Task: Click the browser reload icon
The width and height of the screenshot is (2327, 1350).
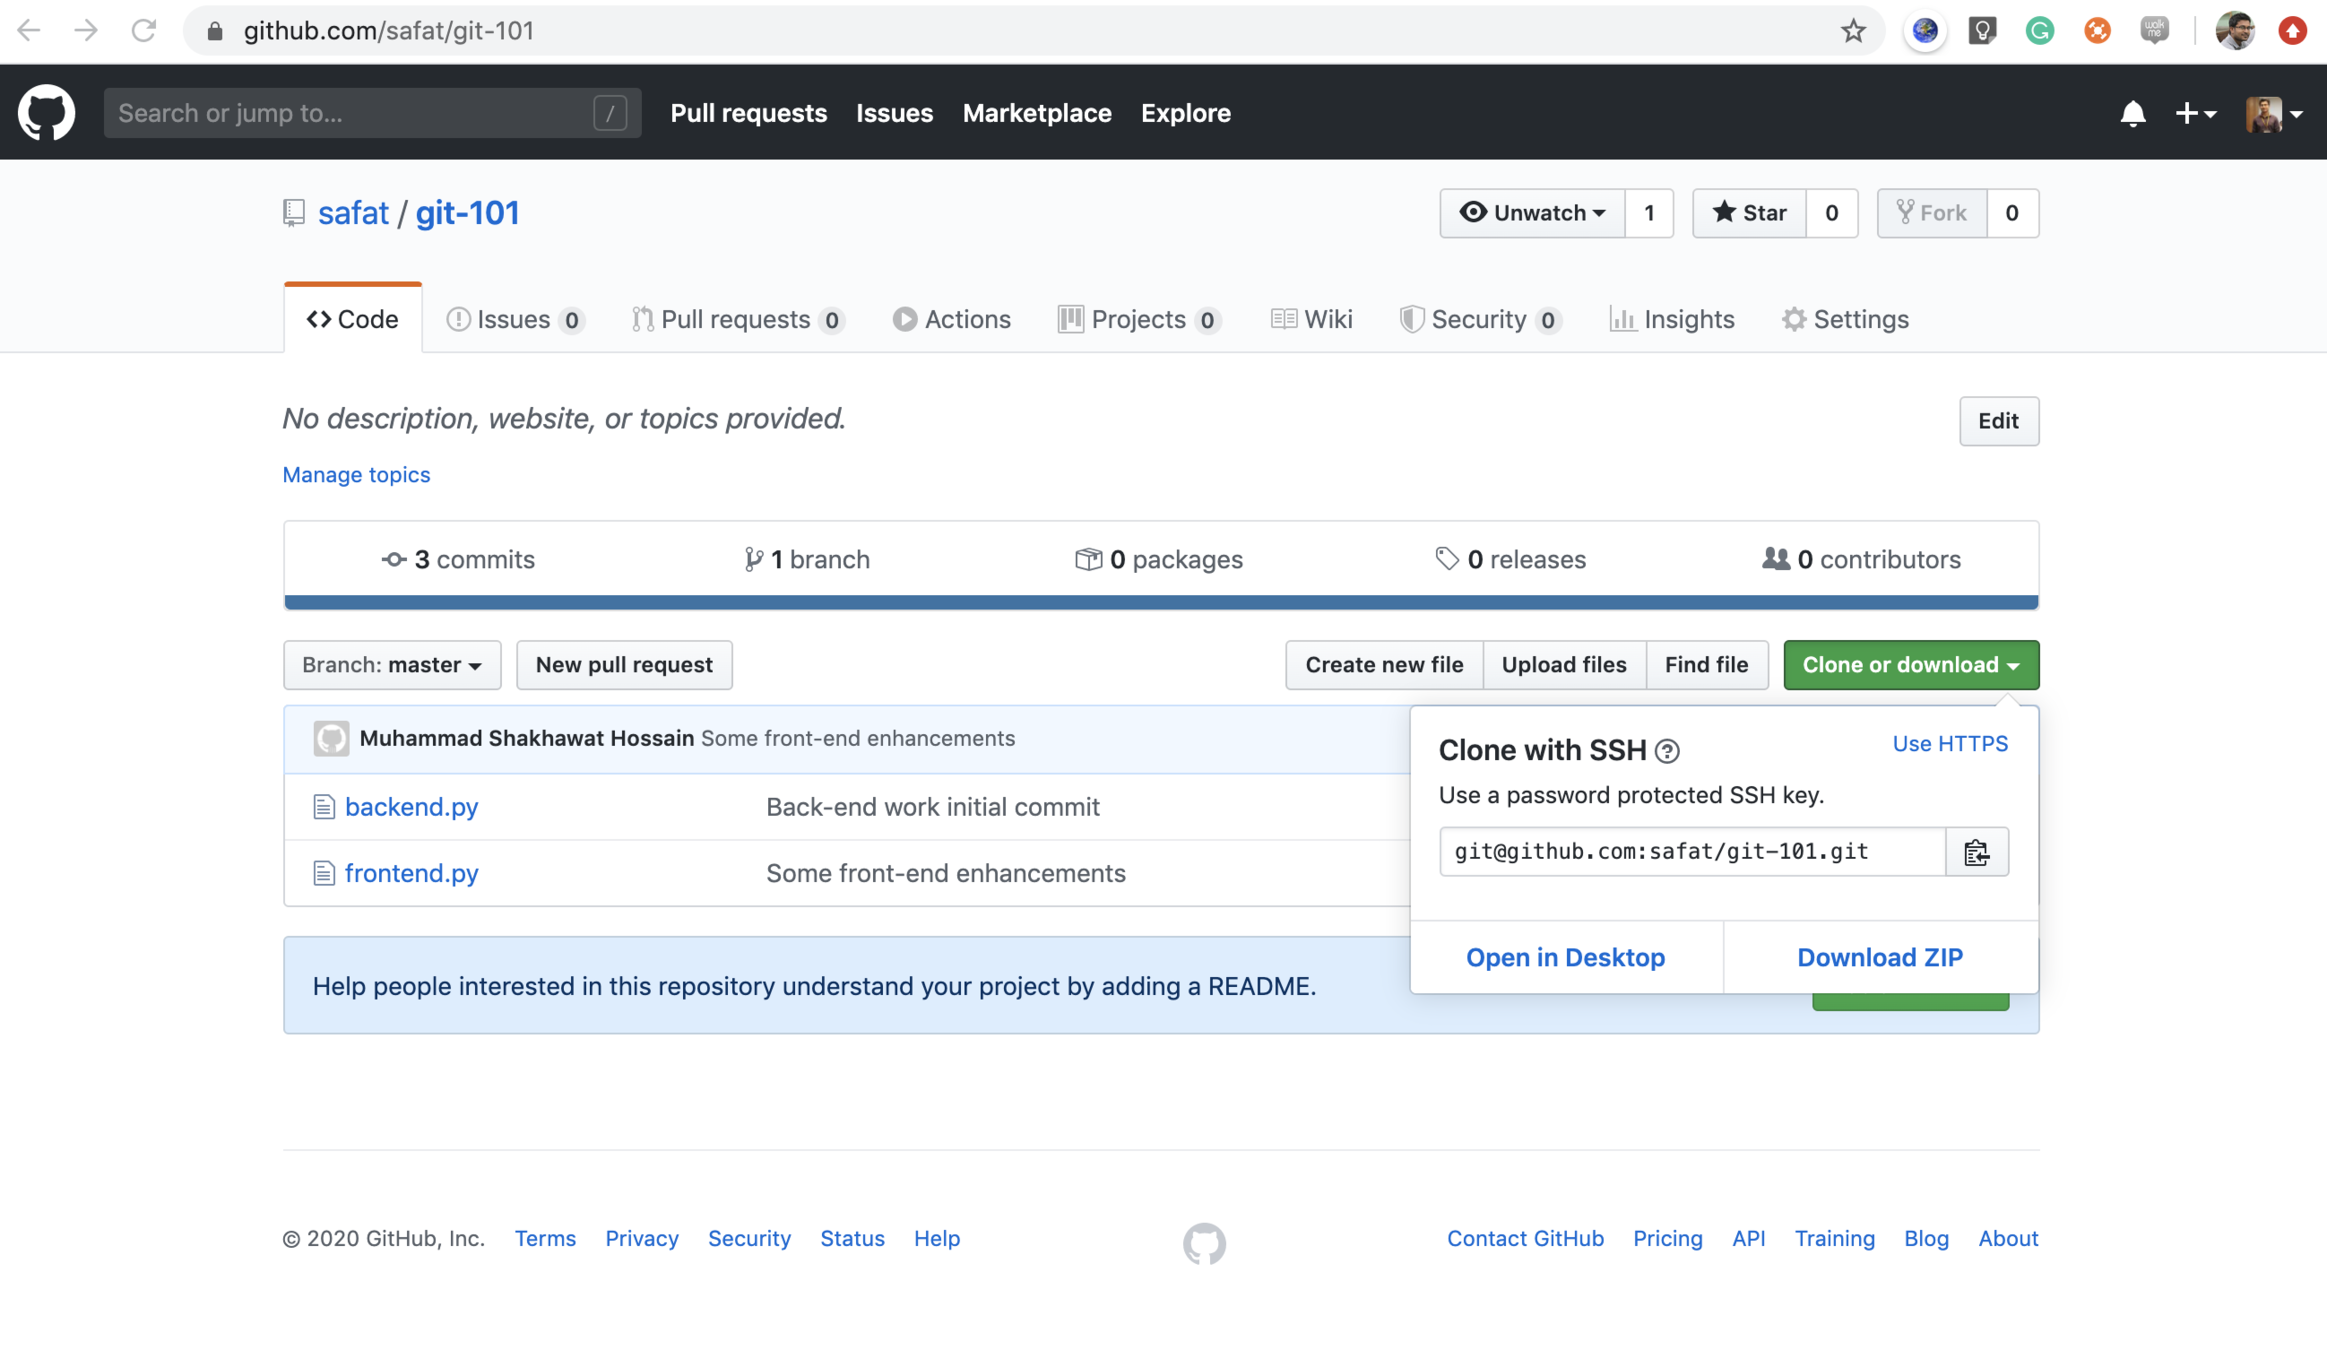Action: pos(143,31)
